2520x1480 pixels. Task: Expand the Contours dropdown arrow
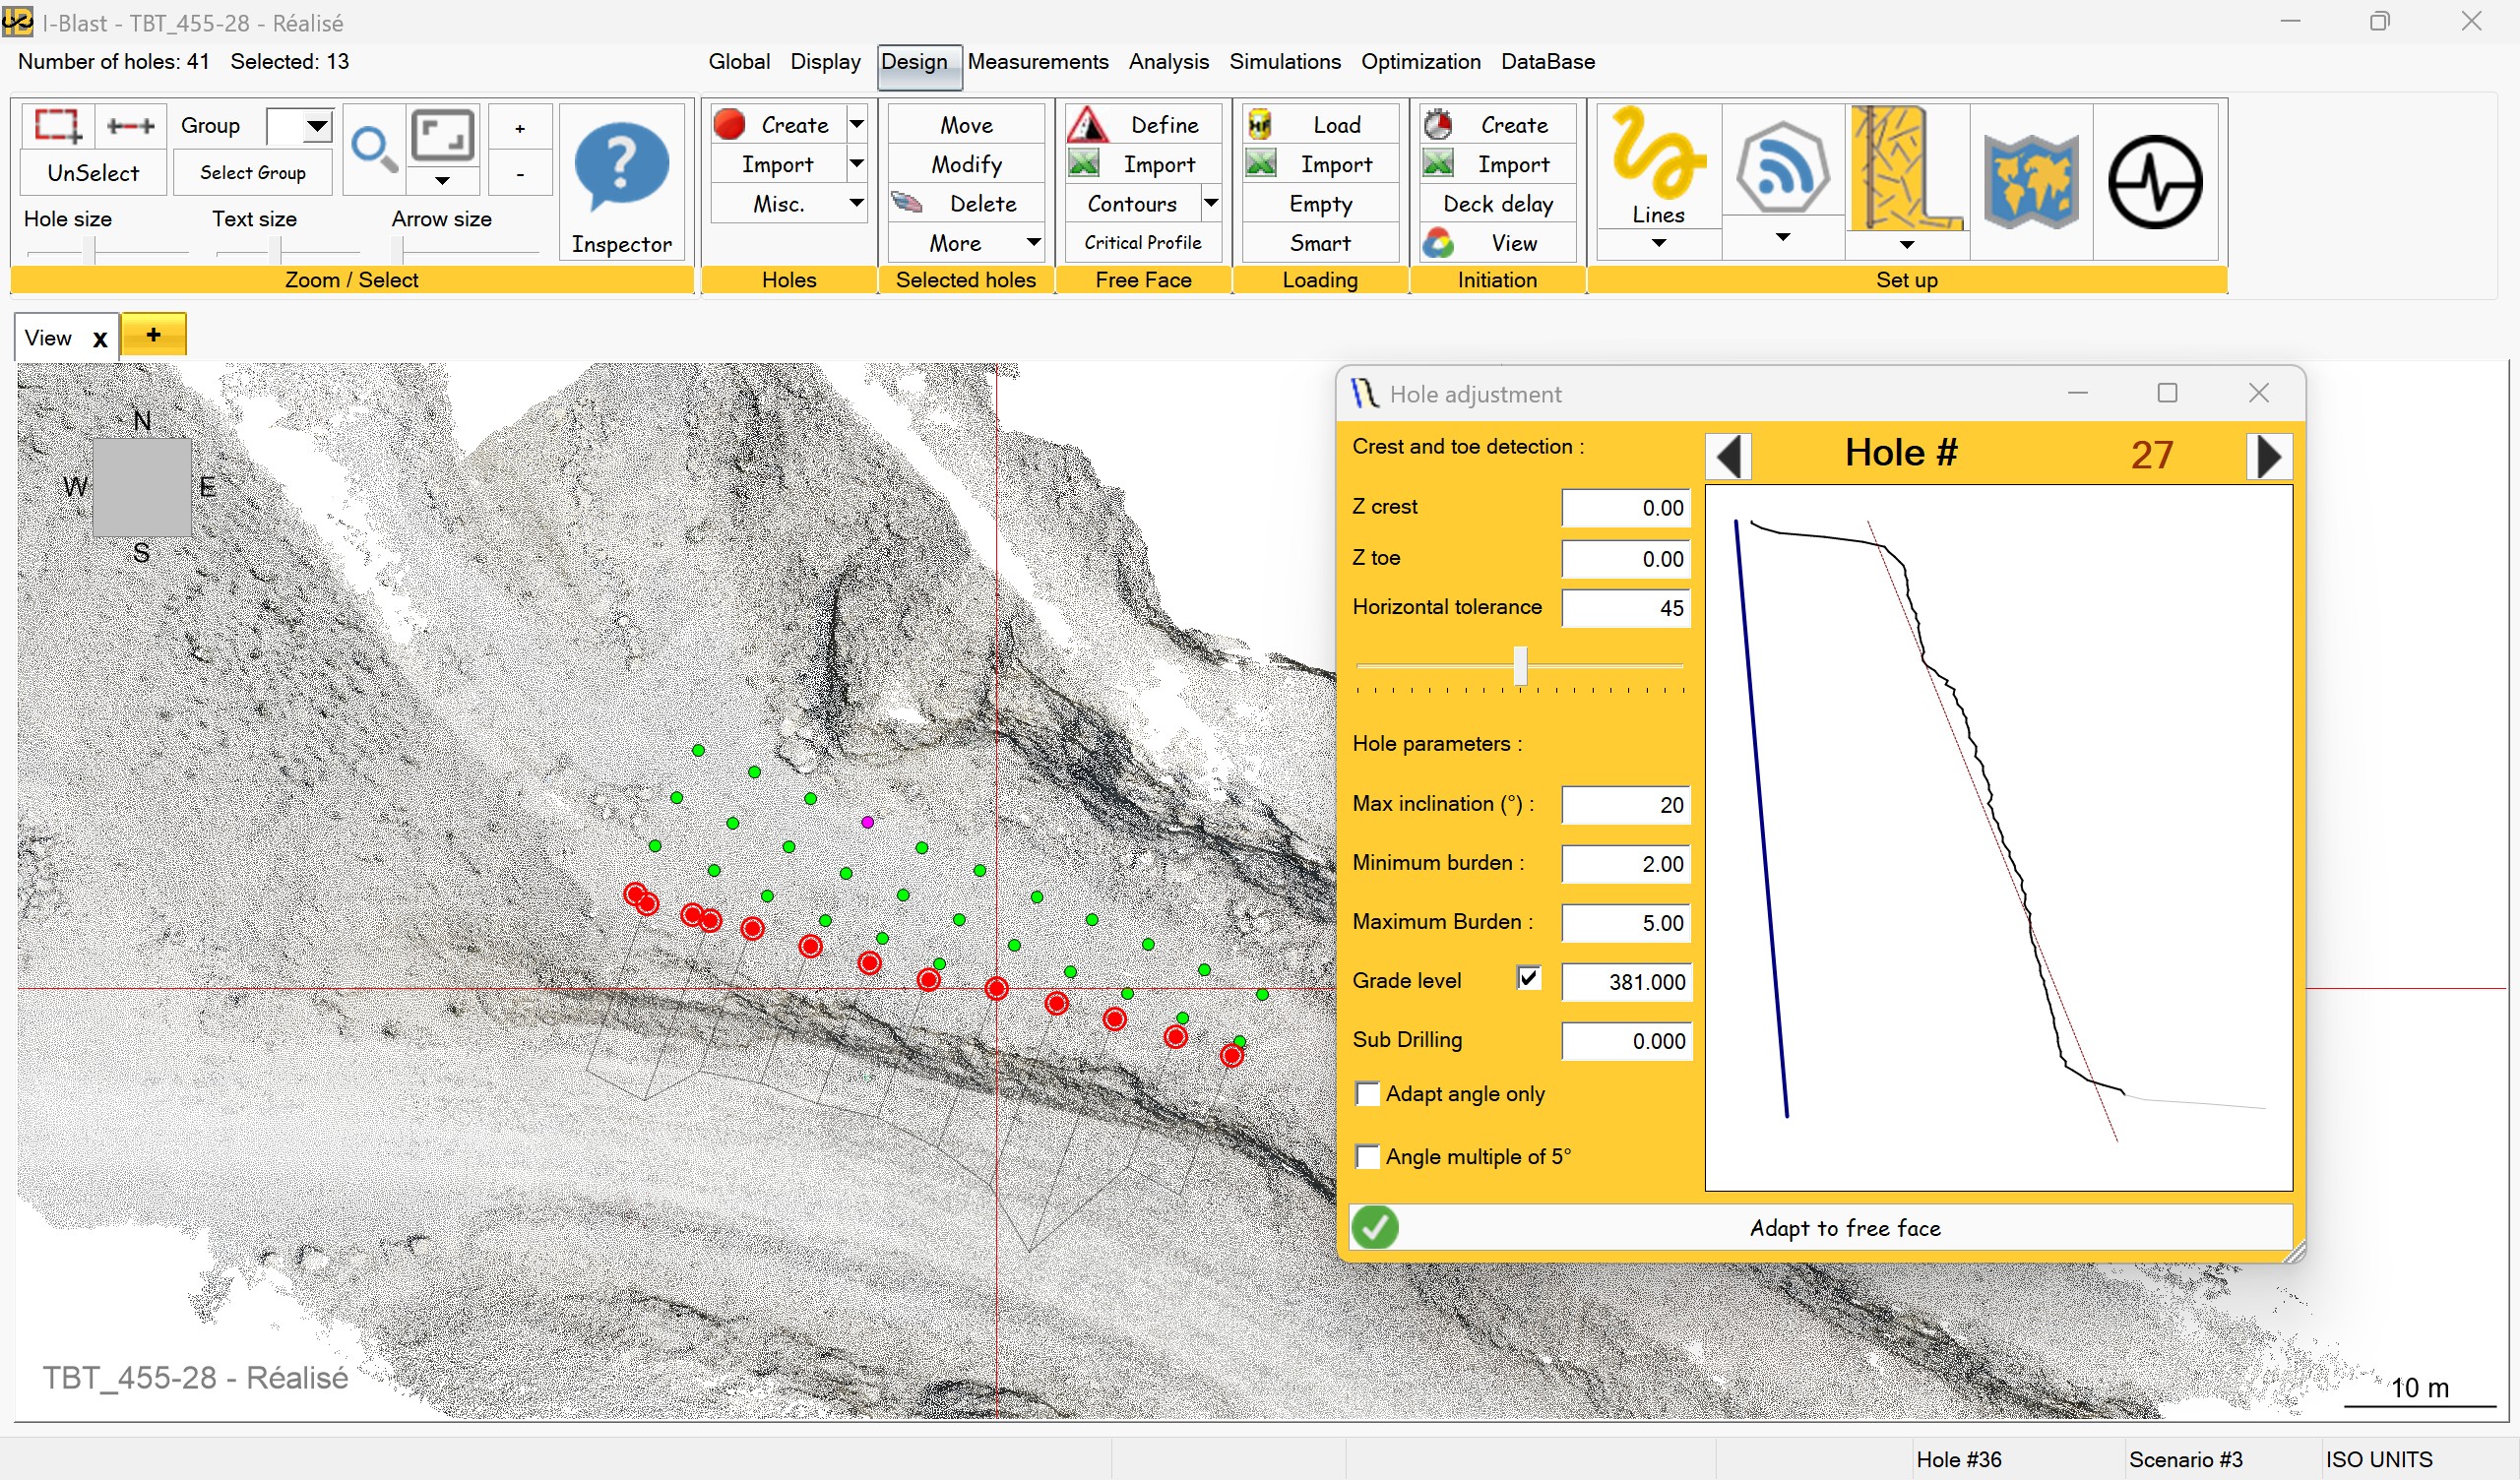pyautogui.click(x=1210, y=203)
